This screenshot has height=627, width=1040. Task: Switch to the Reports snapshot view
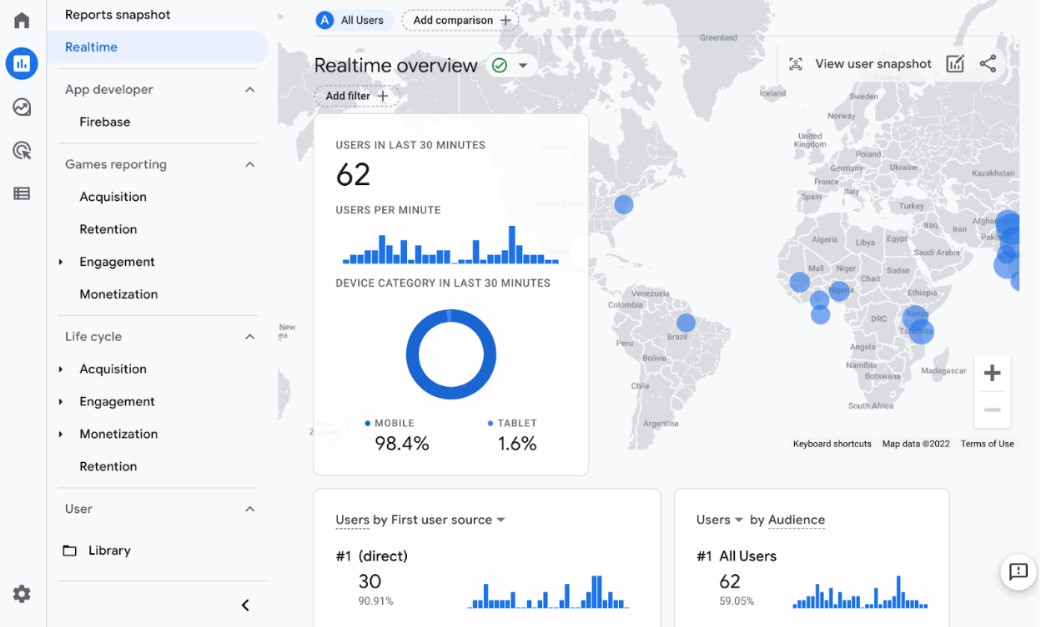tap(116, 14)
